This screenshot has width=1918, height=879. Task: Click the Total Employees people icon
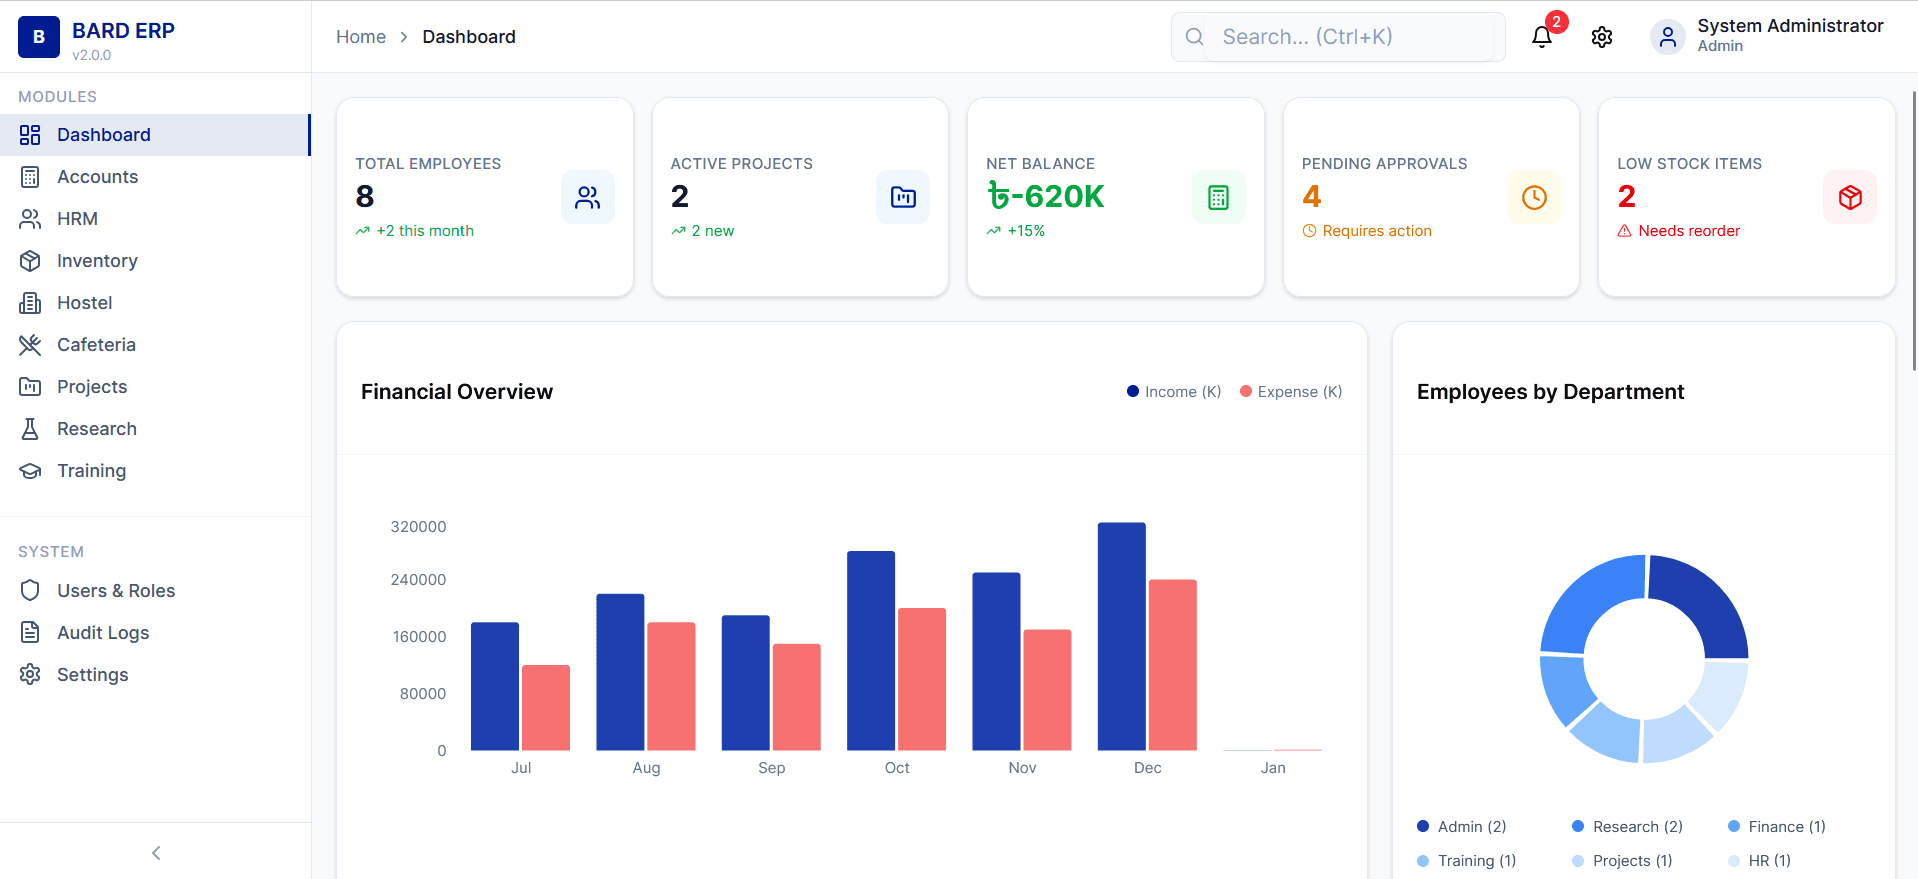click(x=587, y=197)
